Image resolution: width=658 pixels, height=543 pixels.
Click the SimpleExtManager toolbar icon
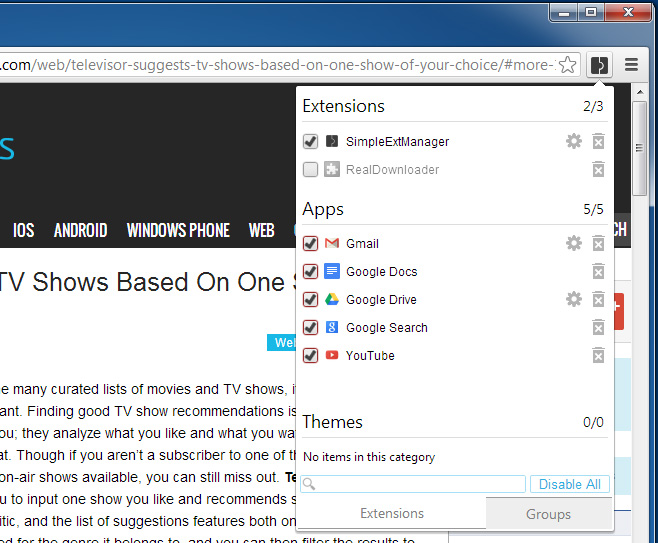coord(599,65)
